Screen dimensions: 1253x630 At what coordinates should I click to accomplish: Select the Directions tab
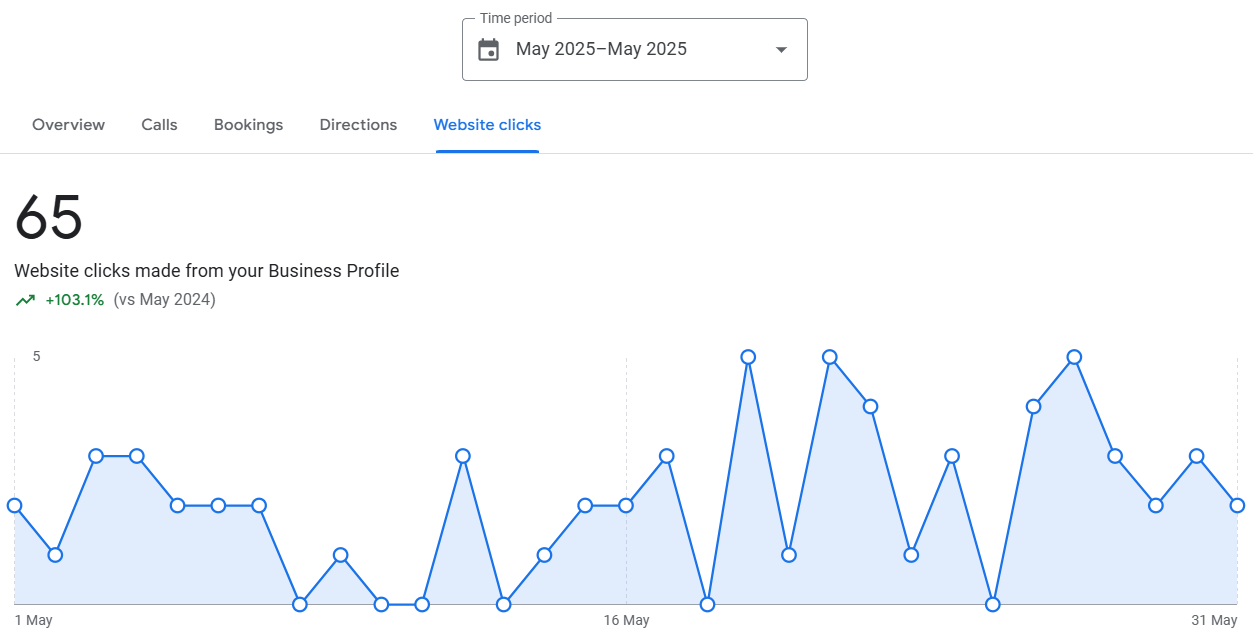tap(358, 125)
